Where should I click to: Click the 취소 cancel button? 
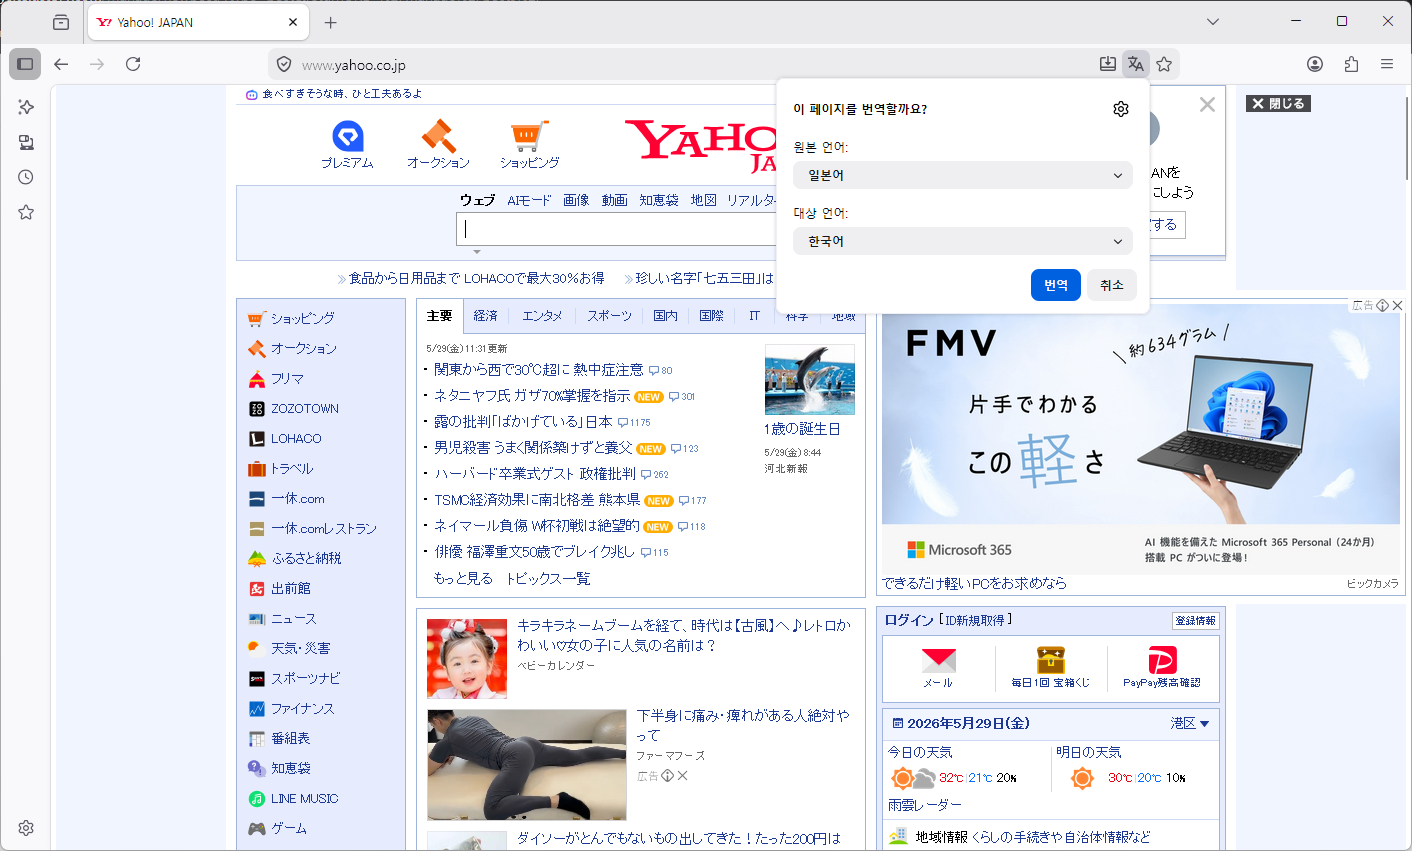click(x=1112, y=285)
